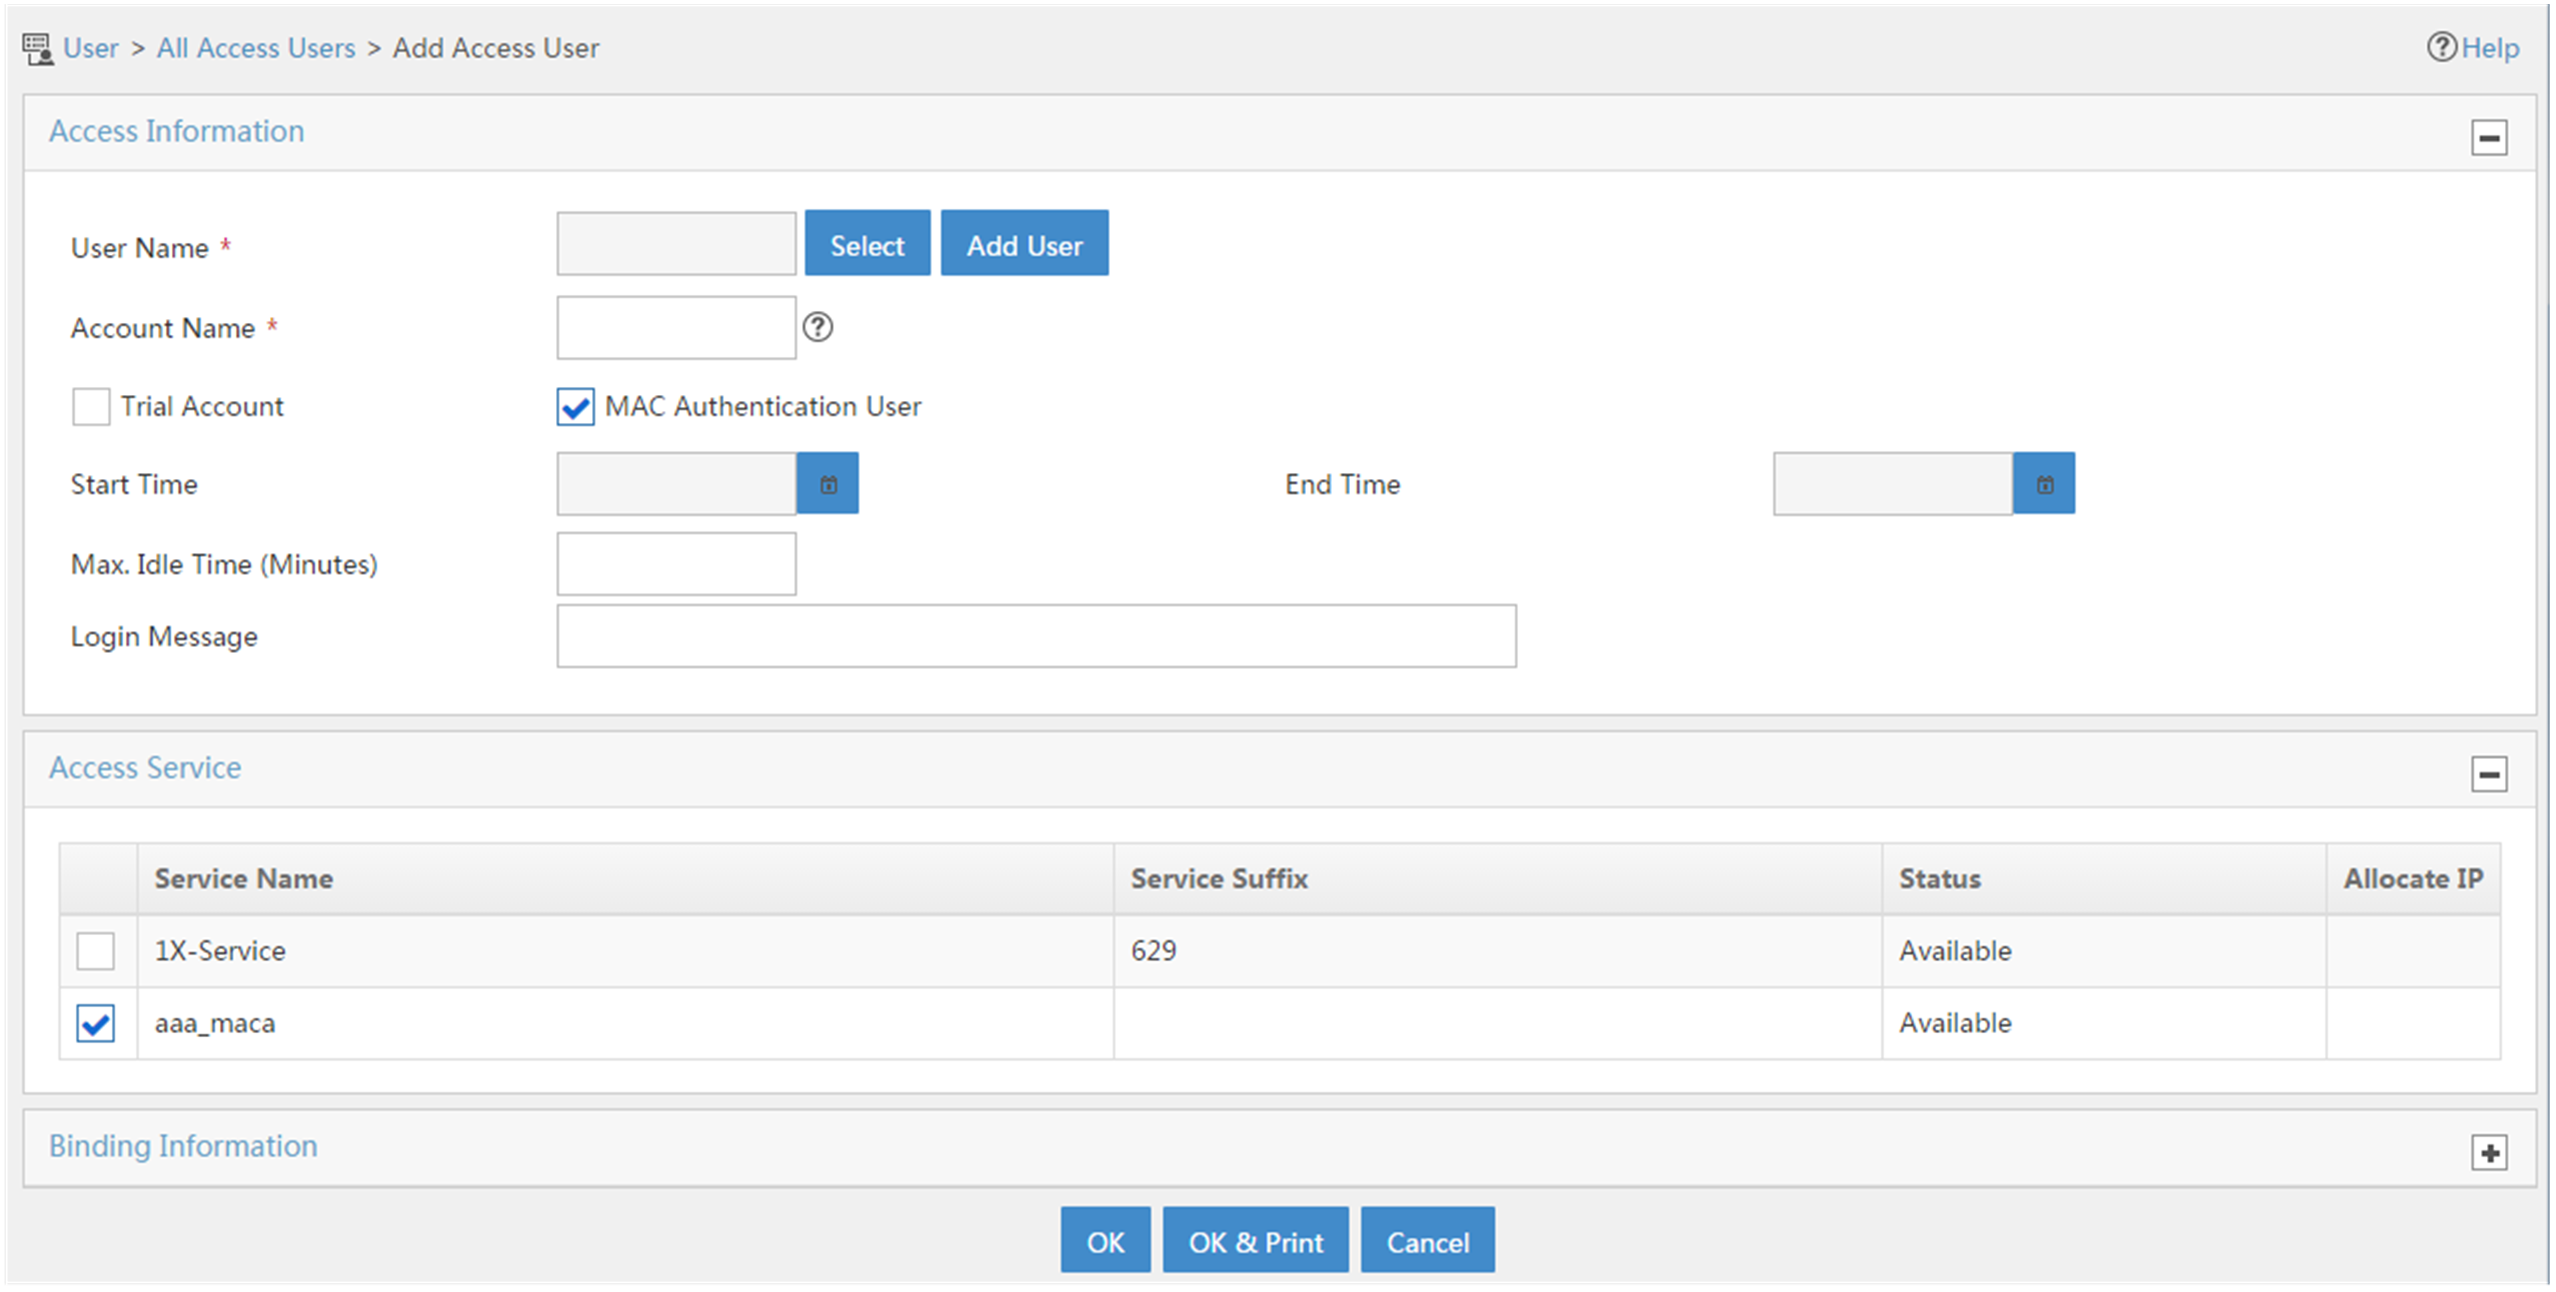
Task: Focus the End Time field
Action: (1892, 484)
